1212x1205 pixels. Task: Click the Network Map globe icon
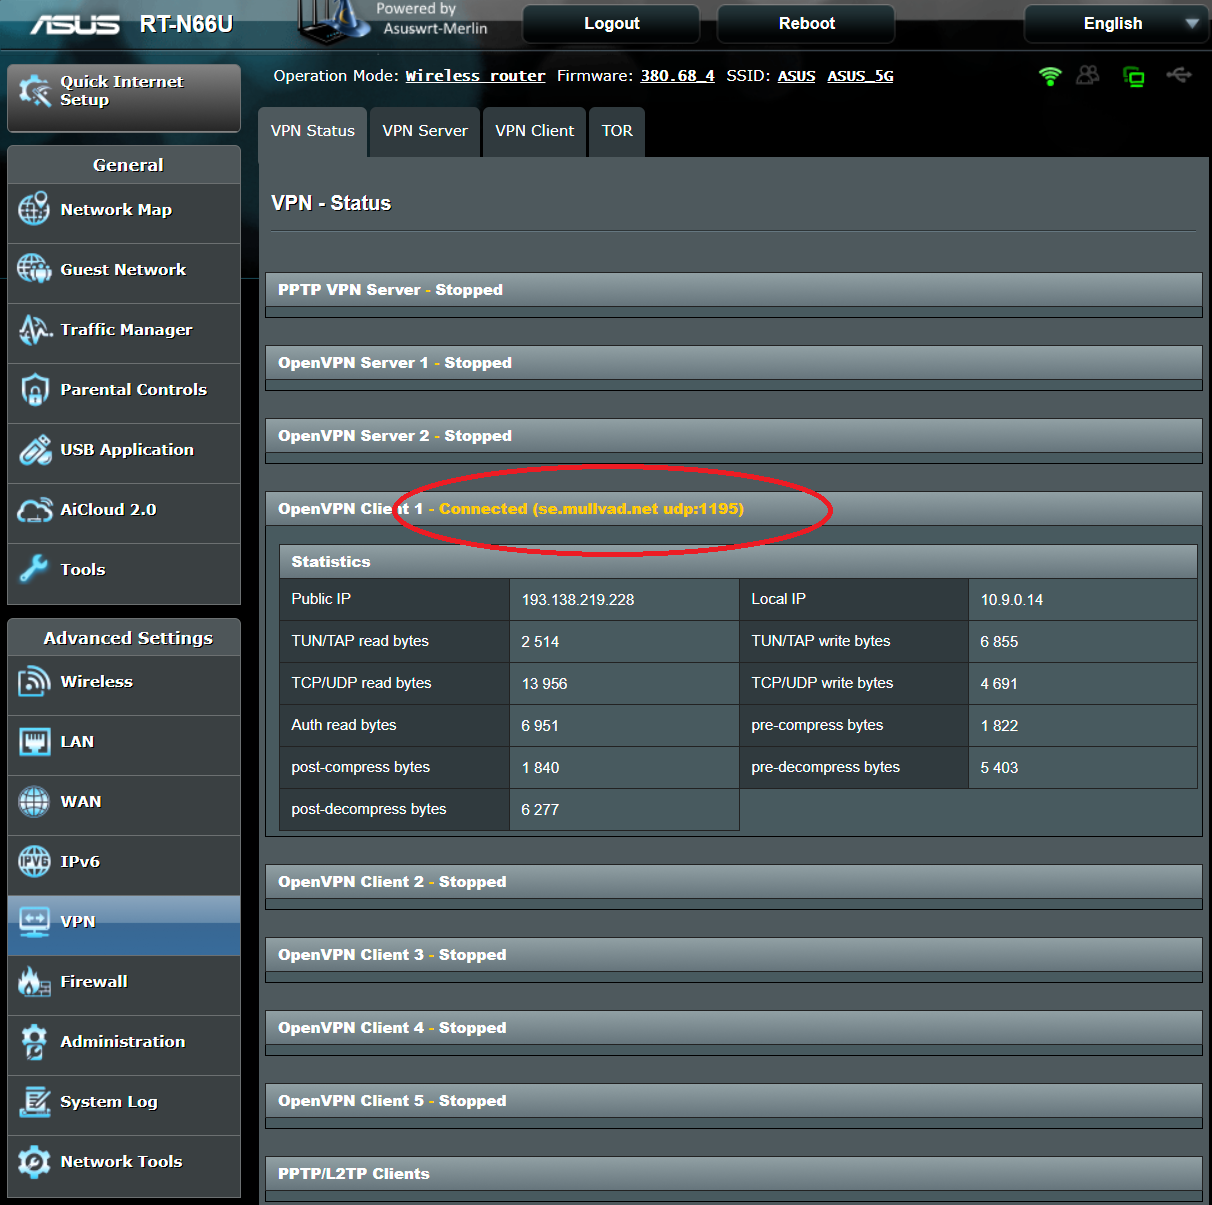pos(34,209)
